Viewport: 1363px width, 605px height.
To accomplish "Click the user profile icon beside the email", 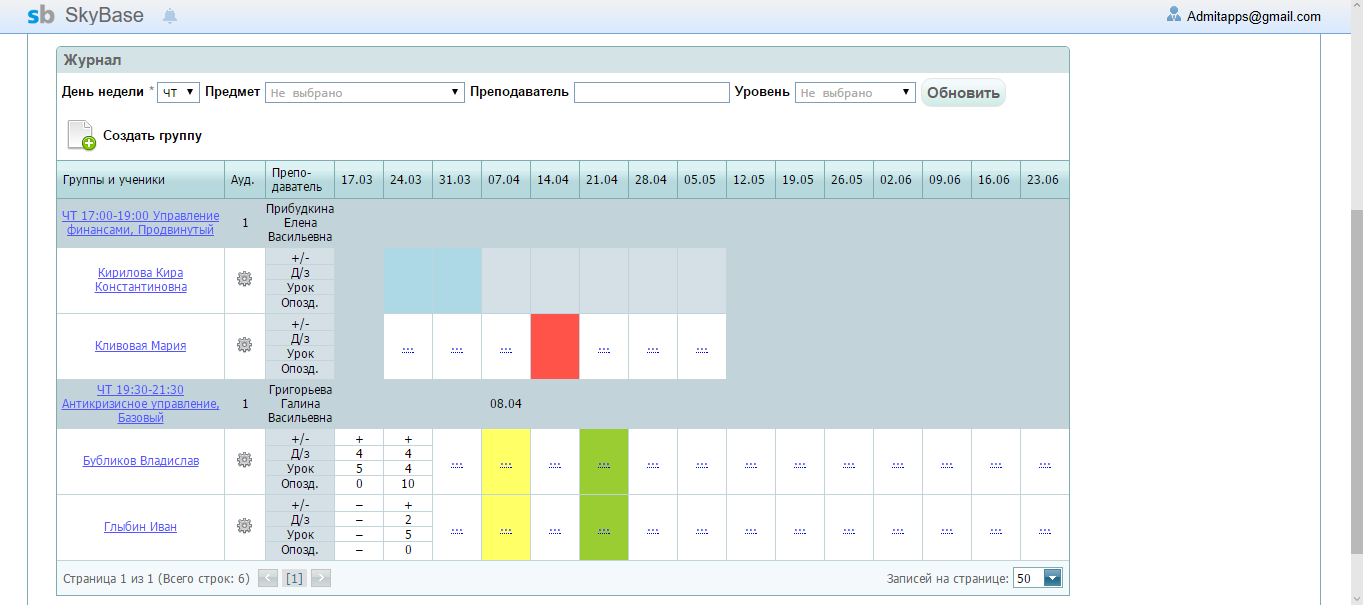I will [x=1174, y=15].
